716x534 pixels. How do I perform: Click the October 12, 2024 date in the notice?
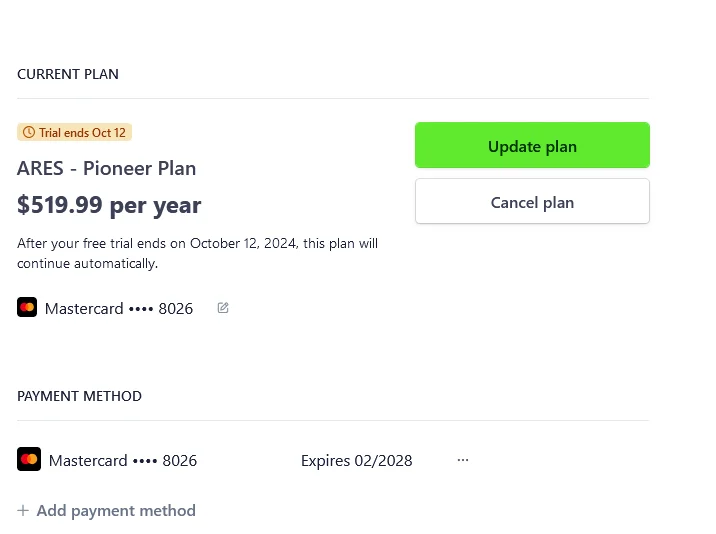click(x=243, y=243)
